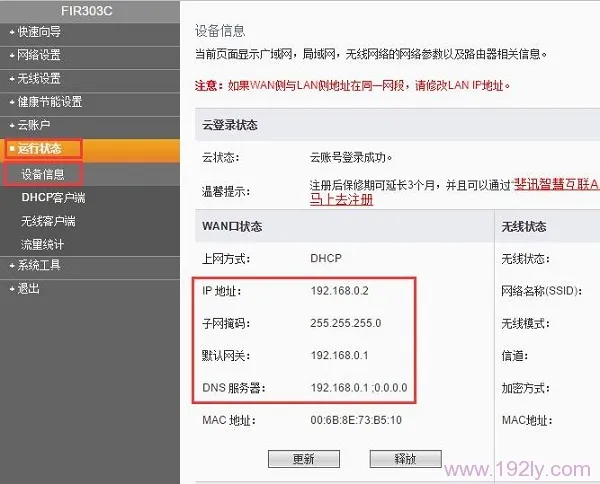Click the 更新 button
Image resolution: width=600 pixels, height=484 pixels.
pos(303,459)
